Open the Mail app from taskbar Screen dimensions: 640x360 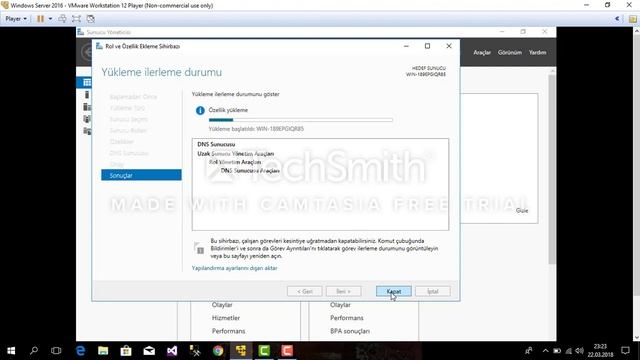(149, 351)
